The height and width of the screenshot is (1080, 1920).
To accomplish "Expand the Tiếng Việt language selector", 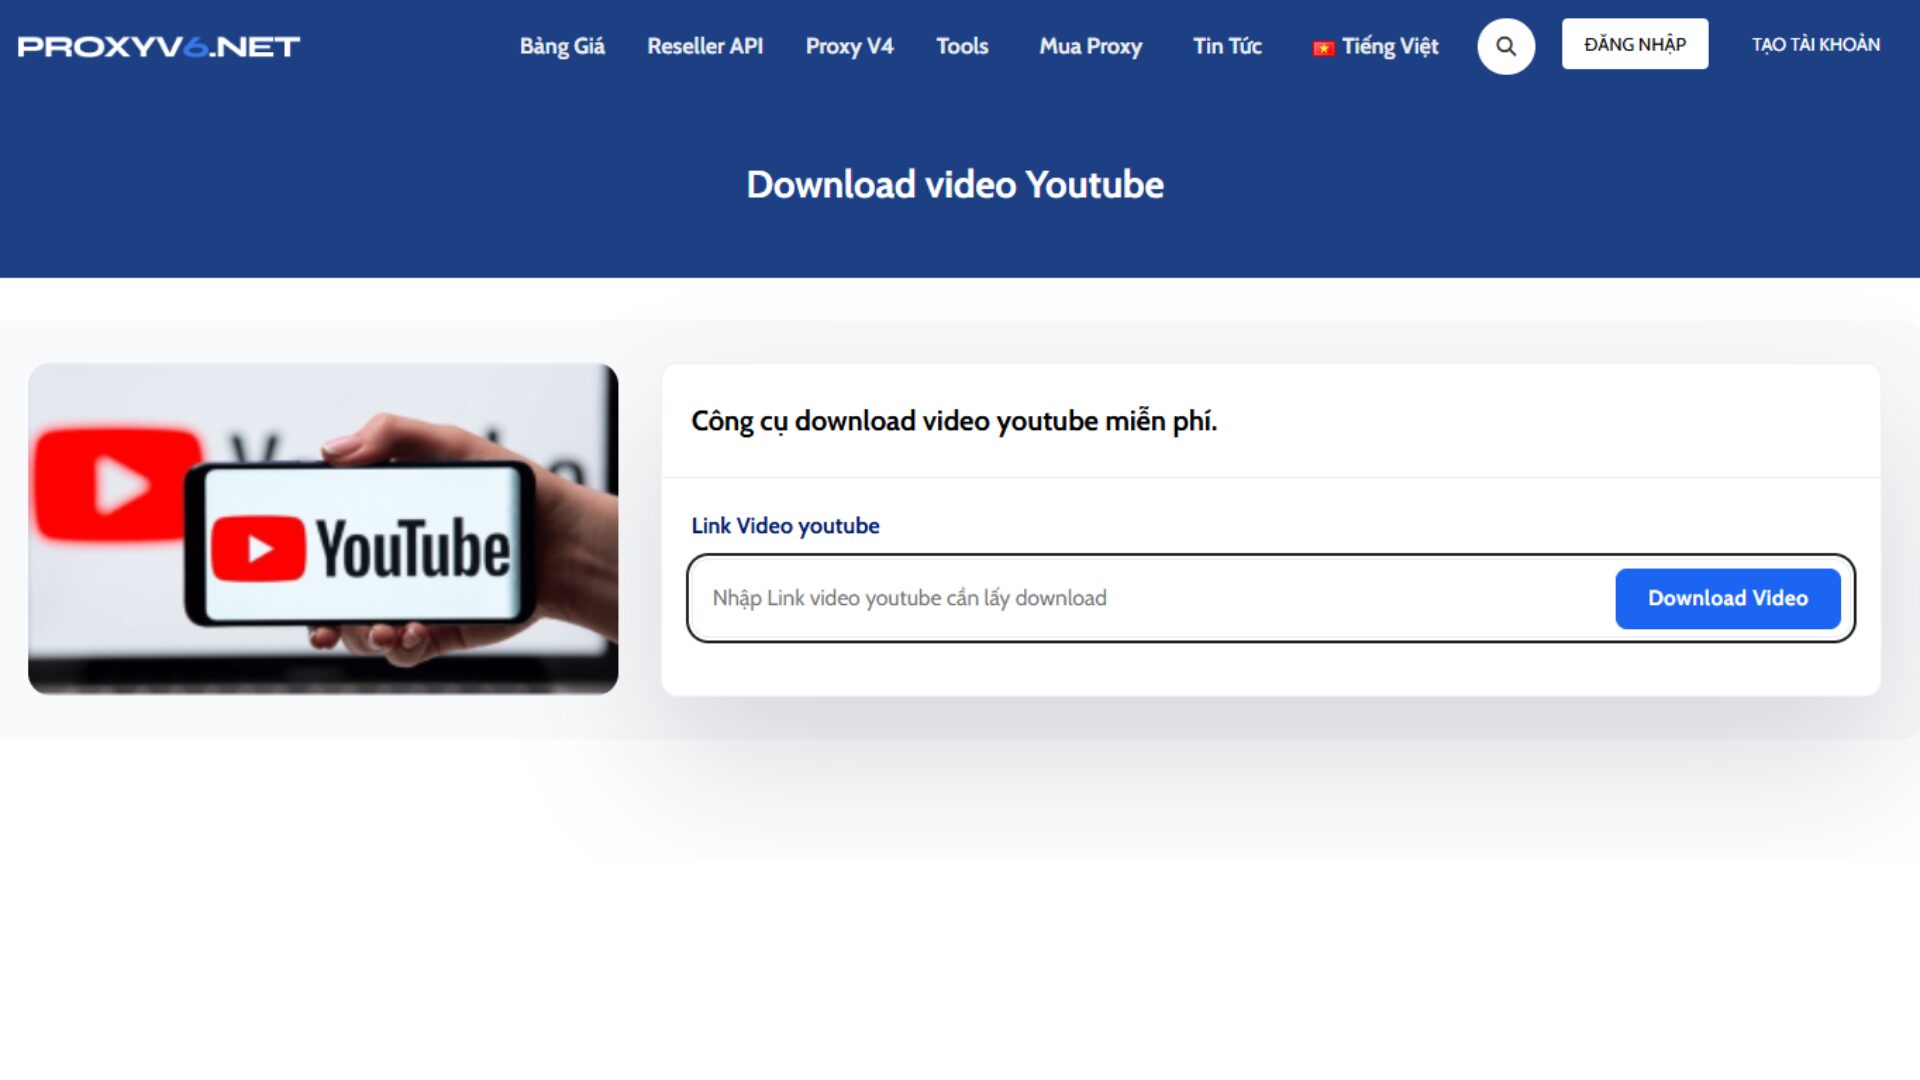I will tap(1376, 46).
